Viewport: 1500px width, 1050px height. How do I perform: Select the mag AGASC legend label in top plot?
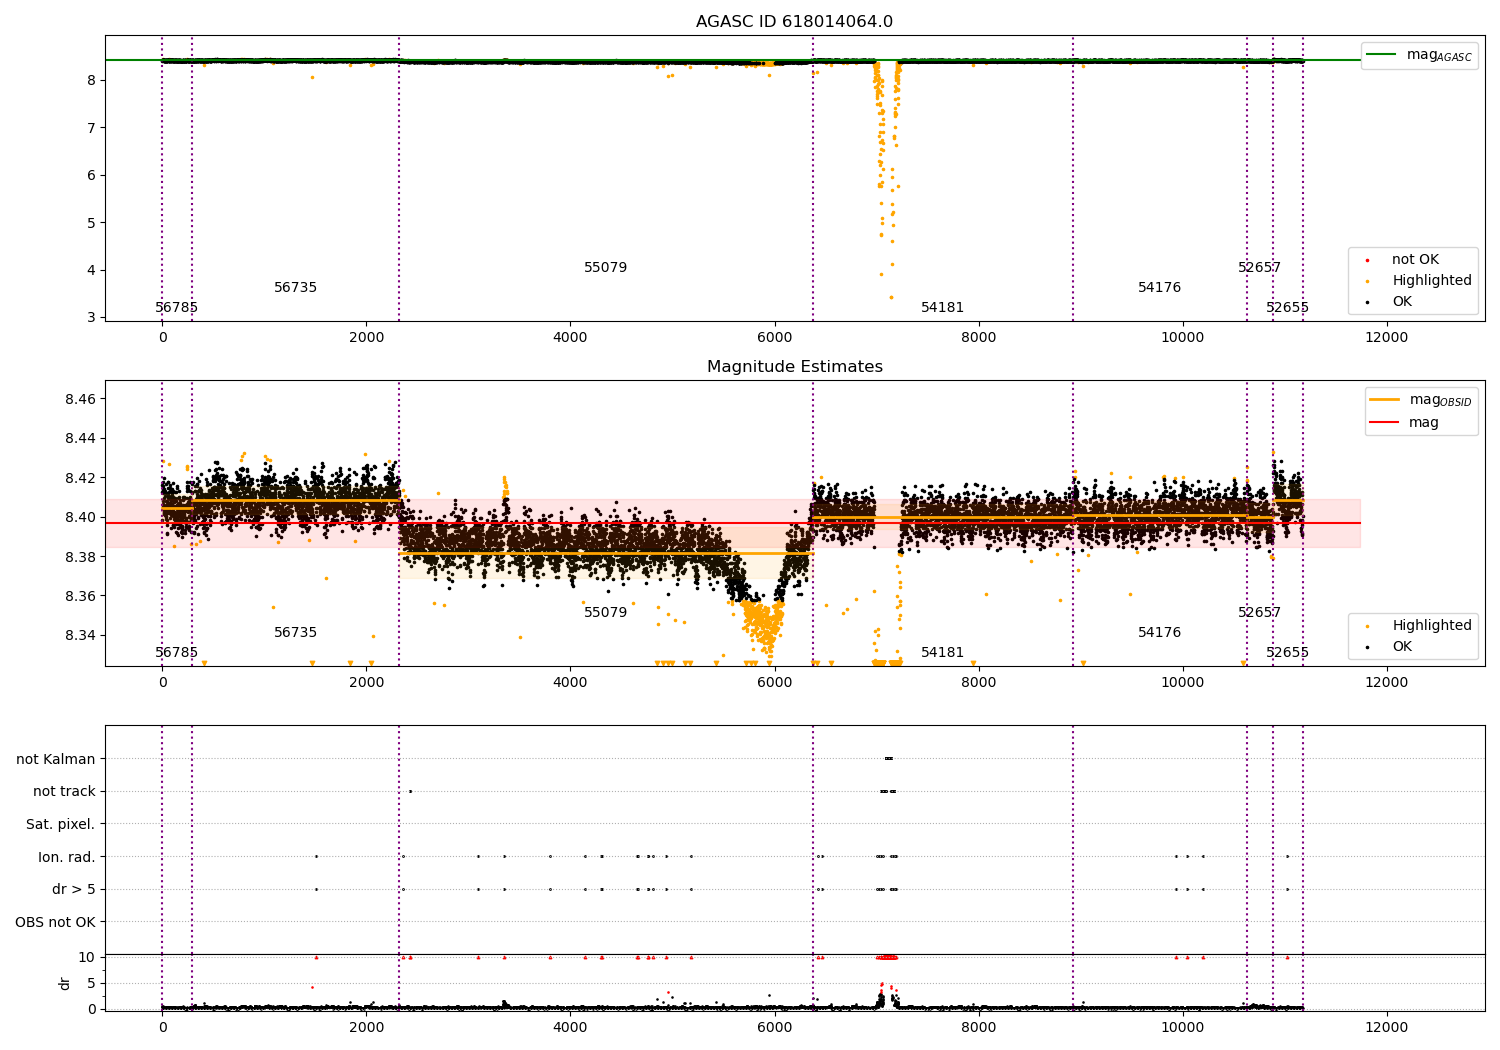1439,55
